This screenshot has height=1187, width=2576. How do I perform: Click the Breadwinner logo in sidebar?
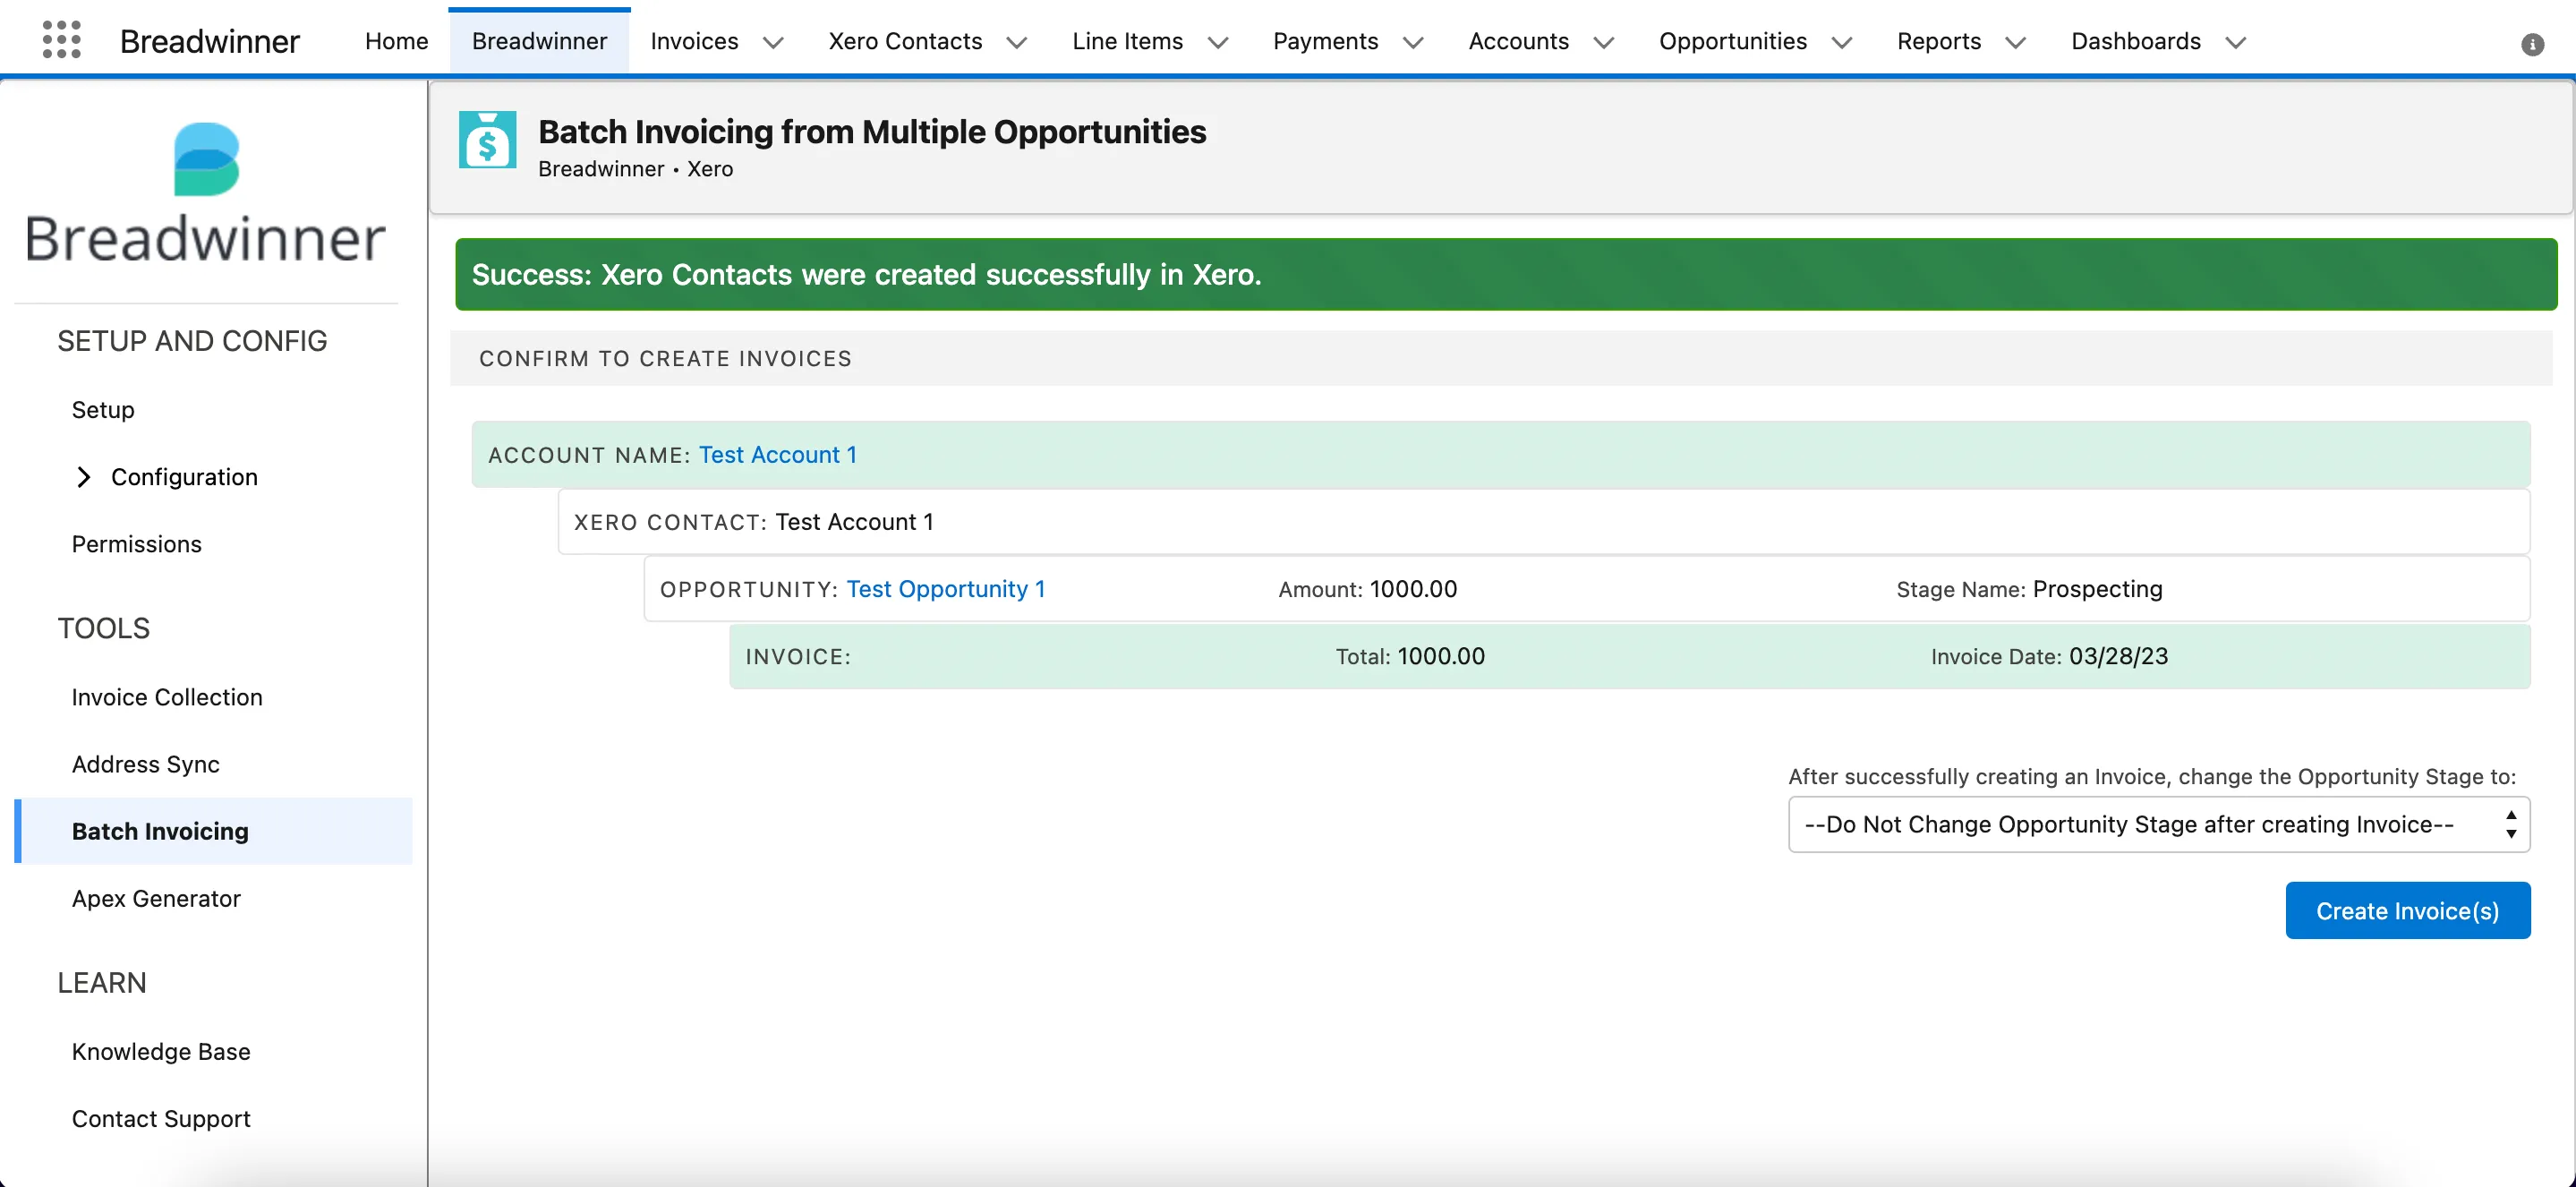[206, 192]
